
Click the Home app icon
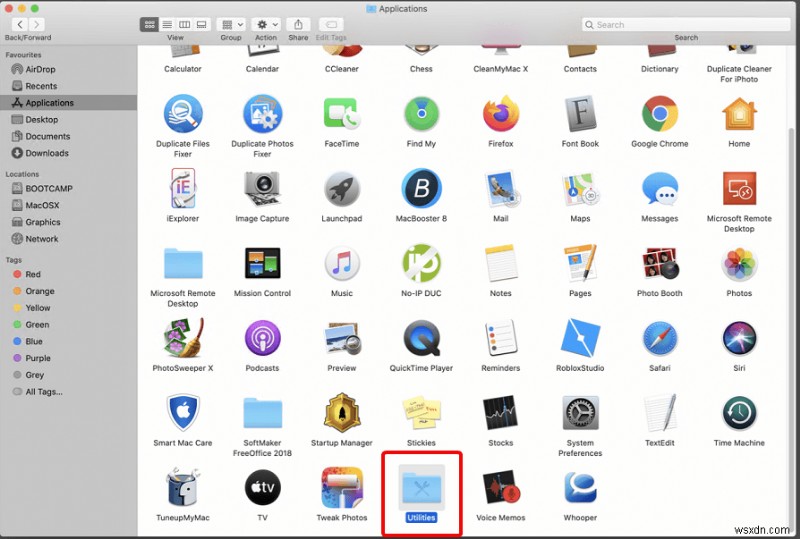(x=739, y=114)
